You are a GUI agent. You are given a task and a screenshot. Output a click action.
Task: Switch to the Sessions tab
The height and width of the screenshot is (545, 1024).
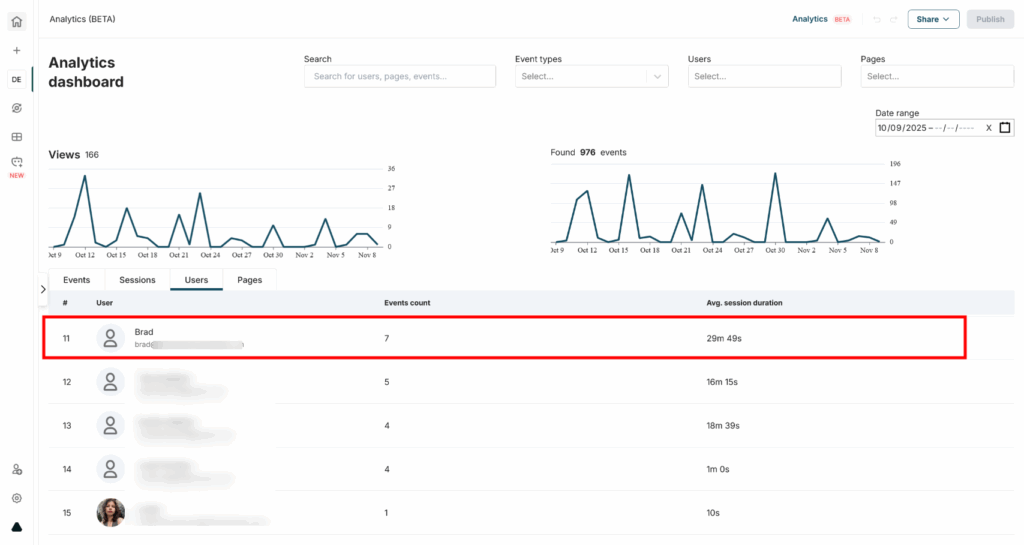point(137,280)
